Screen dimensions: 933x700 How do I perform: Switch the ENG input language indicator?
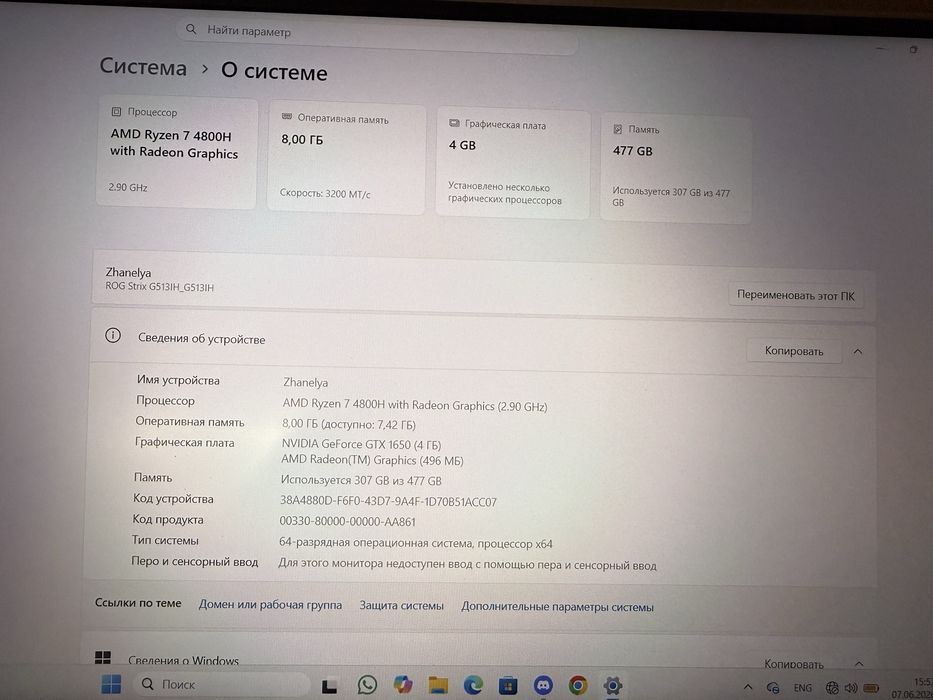tap(802, 688)
